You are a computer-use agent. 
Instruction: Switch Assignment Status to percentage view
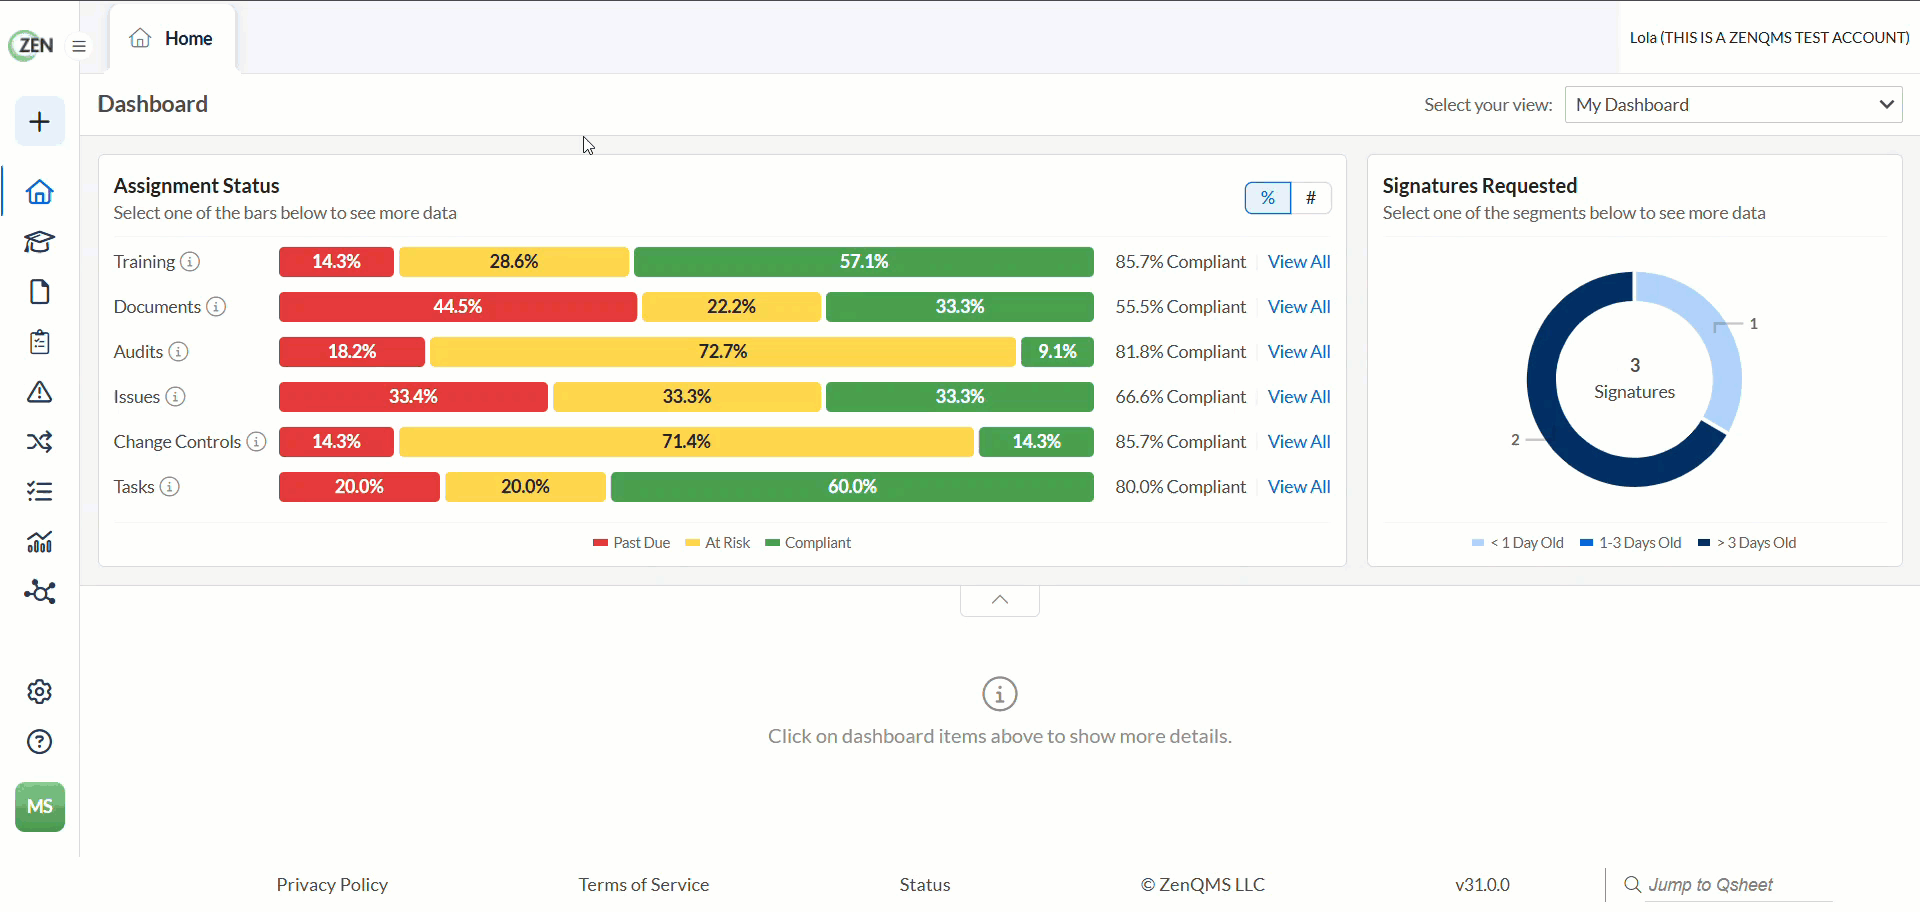(1267, 198)
